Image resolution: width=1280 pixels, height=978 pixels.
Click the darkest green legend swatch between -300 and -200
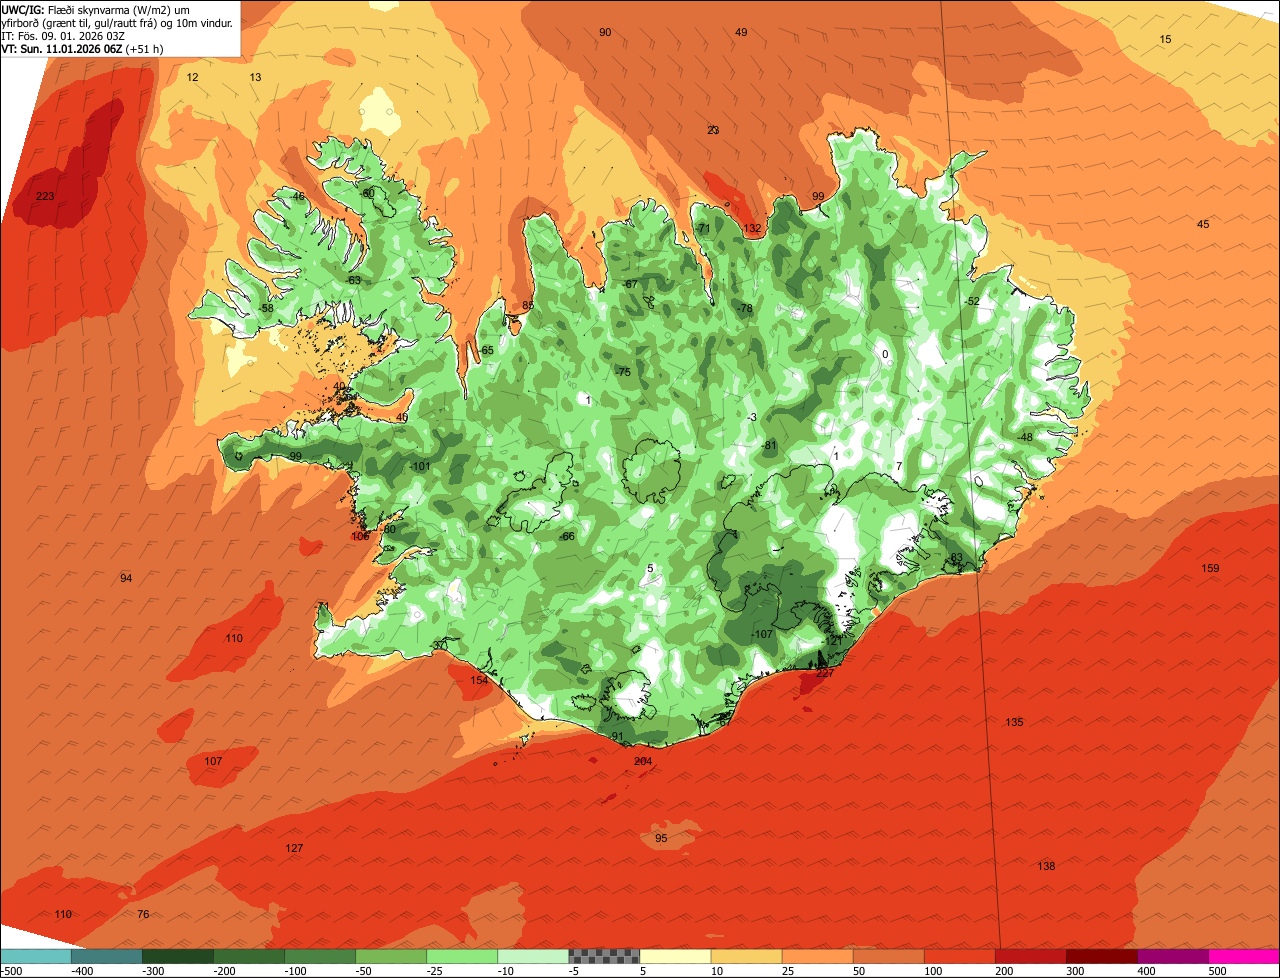(178, 955)
